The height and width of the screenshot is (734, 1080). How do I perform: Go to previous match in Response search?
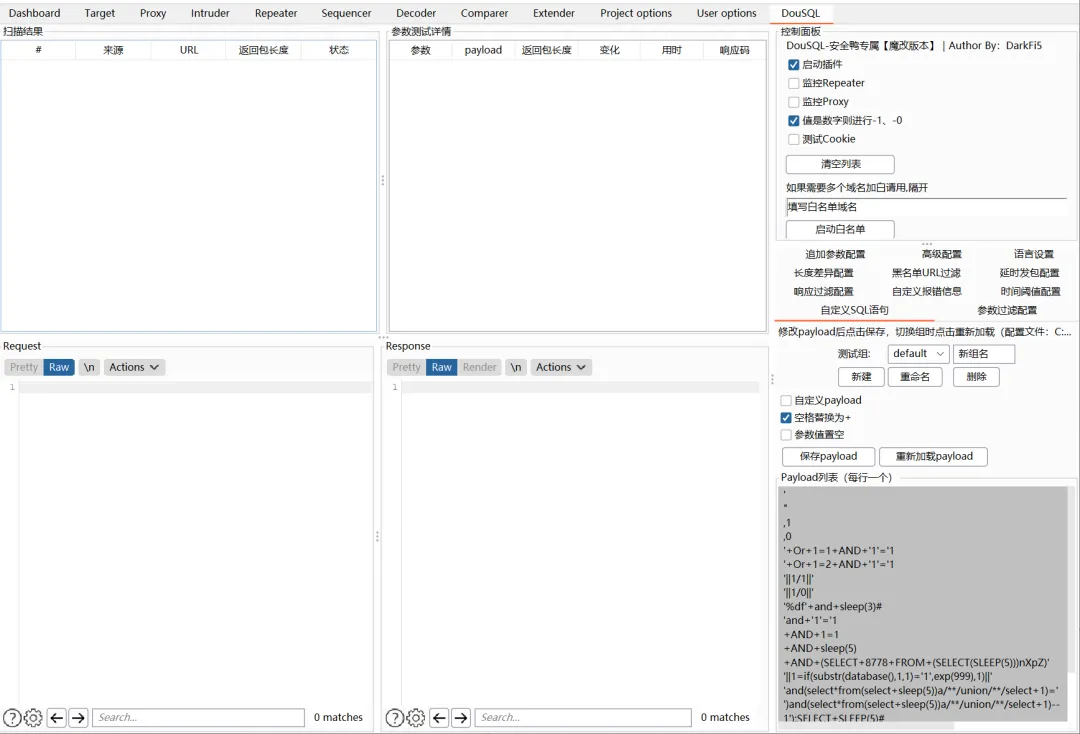click(439, 717)
